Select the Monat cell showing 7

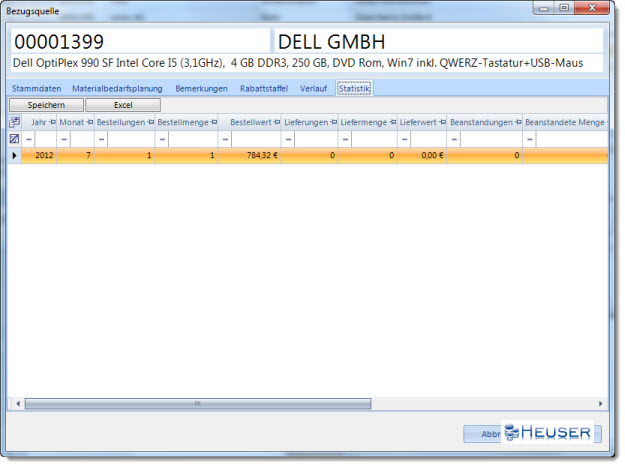point(76,155)
